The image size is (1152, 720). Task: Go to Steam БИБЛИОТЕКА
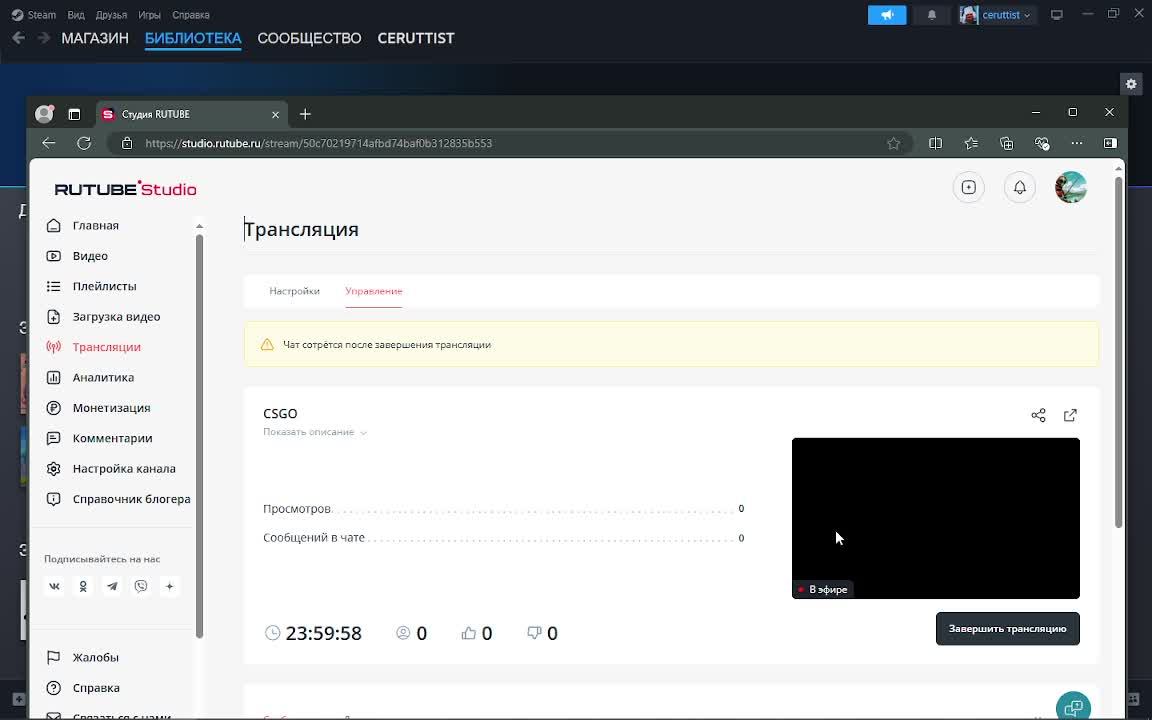pyautogui.click(x=193, y=38)
